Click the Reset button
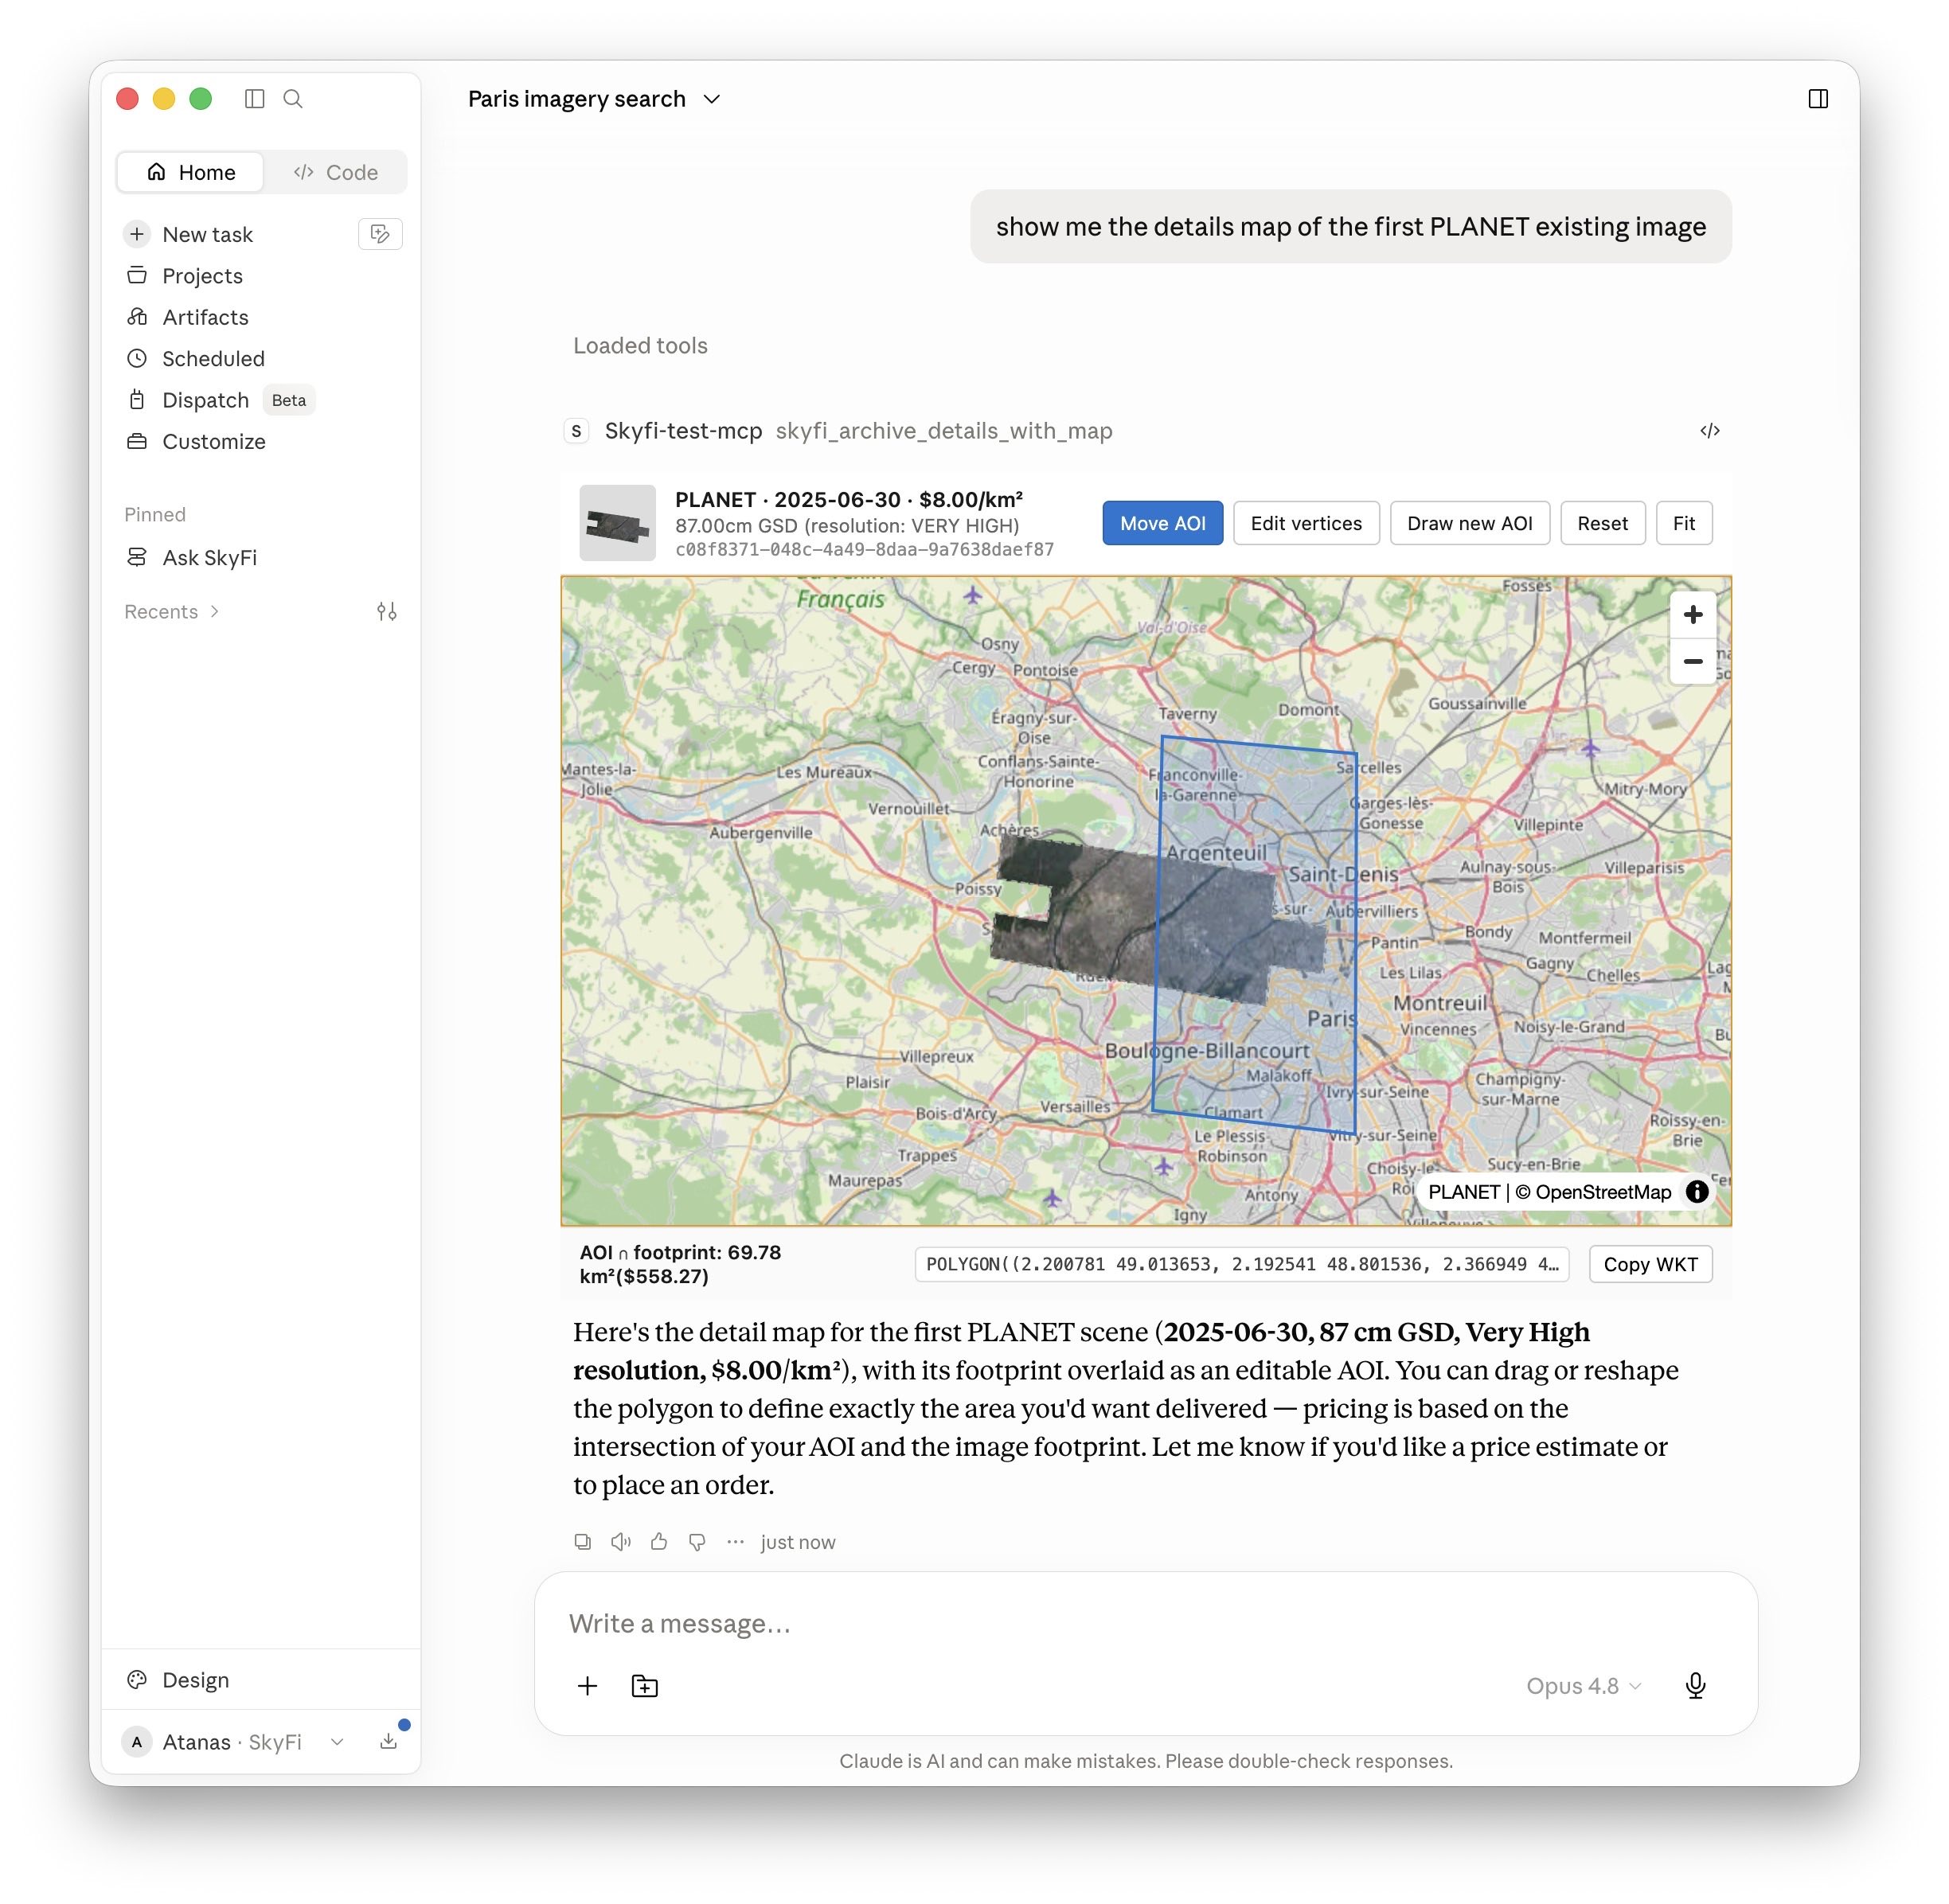 point(1602,523)
